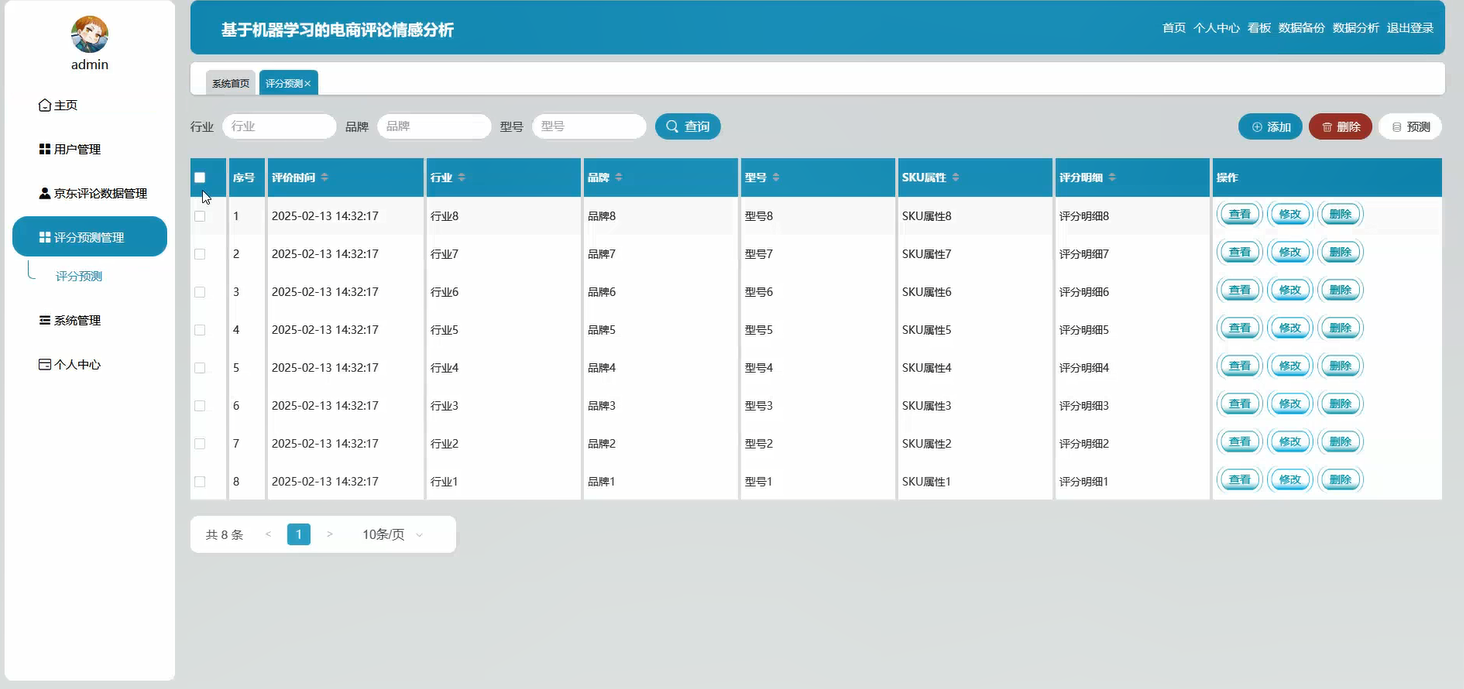Image resolution: width=1464 pixels, height=689 pixels.
Task: Collapse the 评分预测管理 sidebar menu
Action: point(89,237)
